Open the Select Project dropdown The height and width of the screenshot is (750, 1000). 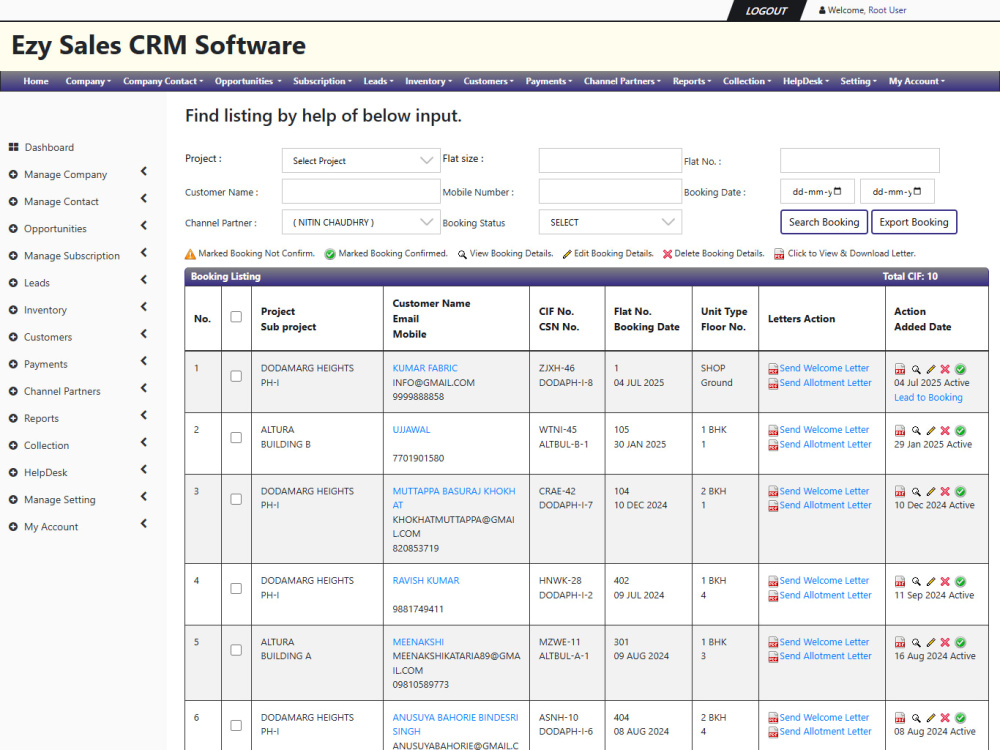[361, 161]
